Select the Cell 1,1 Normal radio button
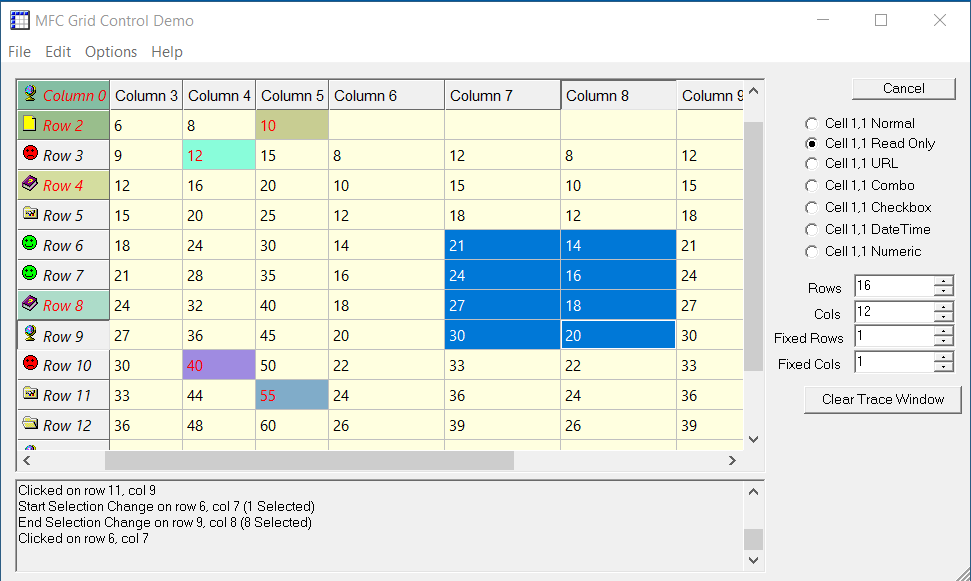 click(811, 124)
